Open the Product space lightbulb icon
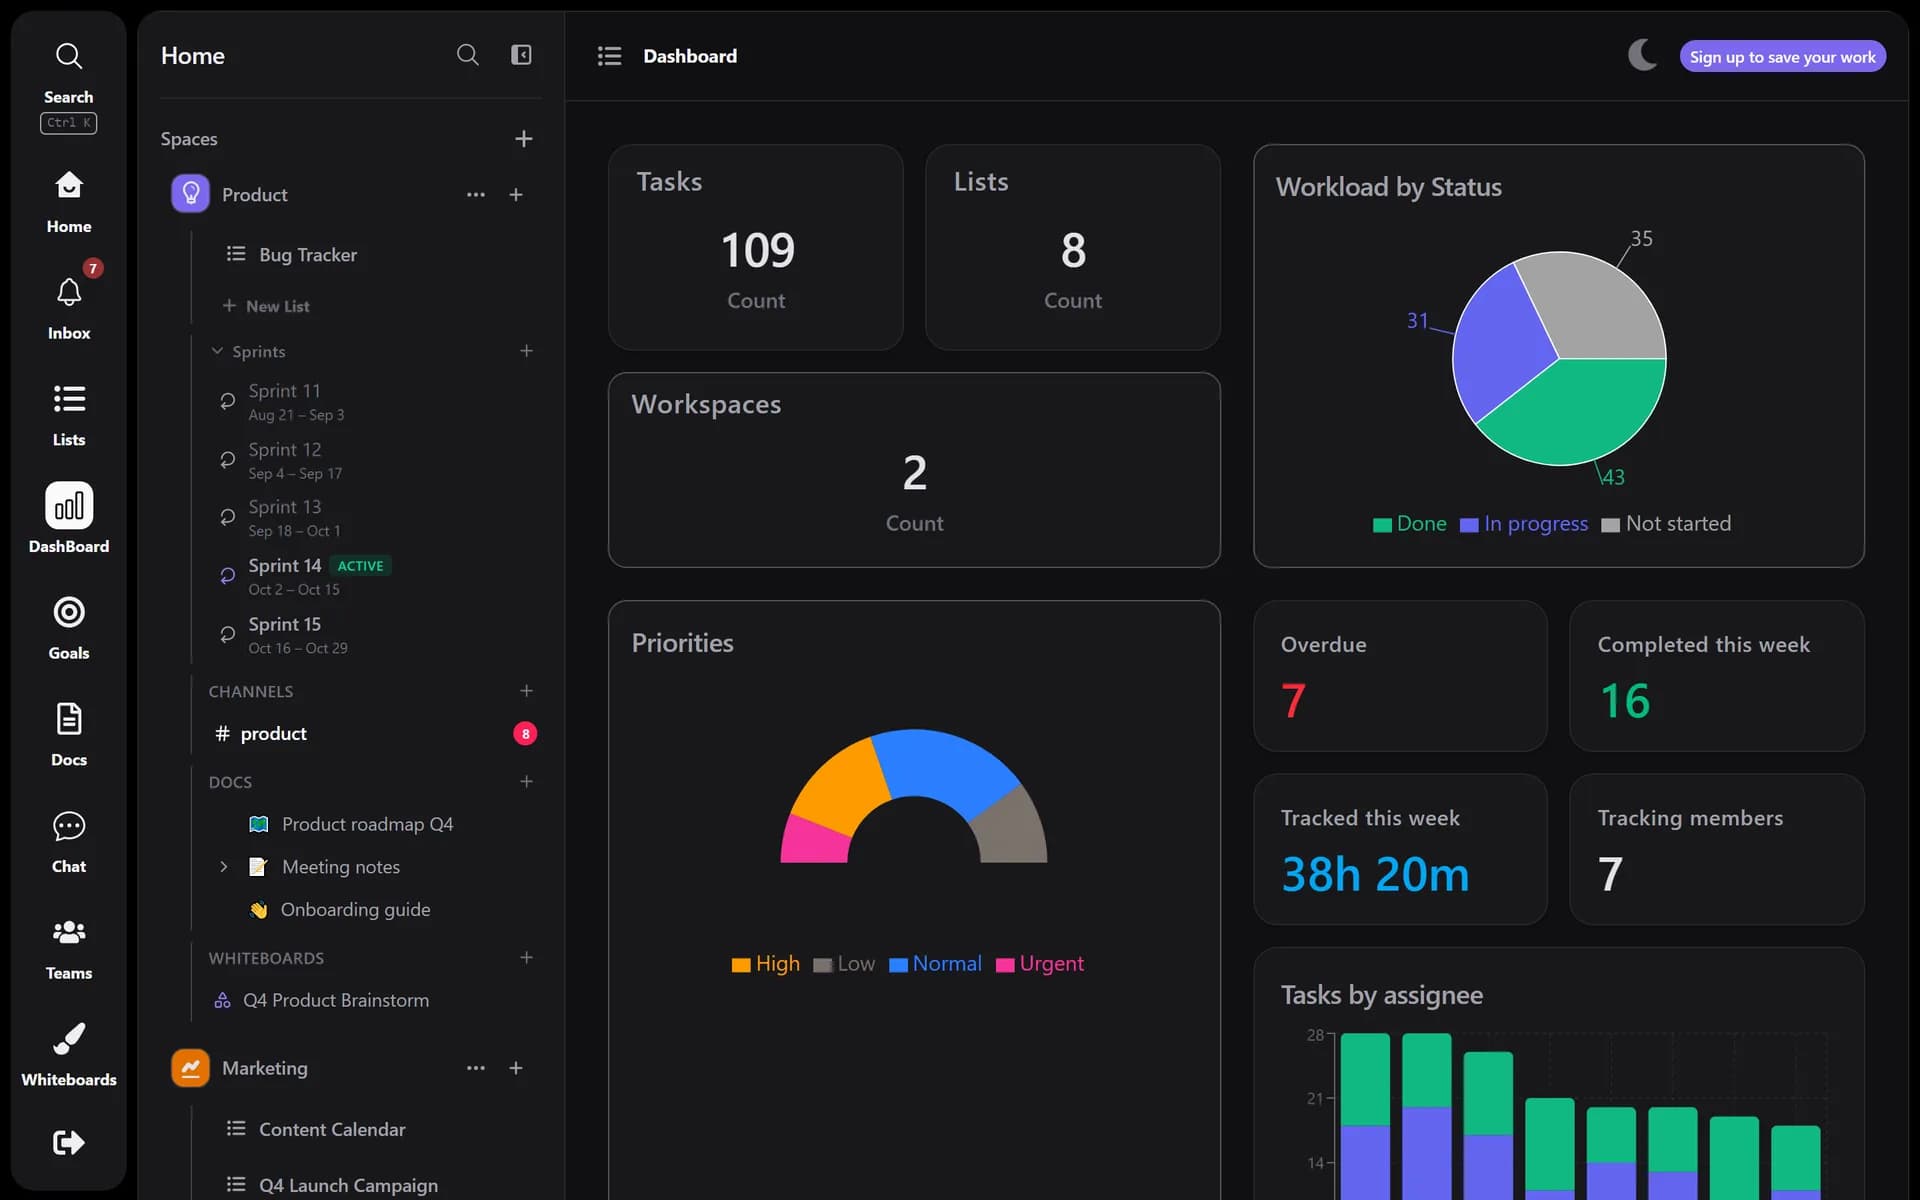The height and width of the screenshot is (1200, 1920). pyautogui.click(x=190, y=194)
